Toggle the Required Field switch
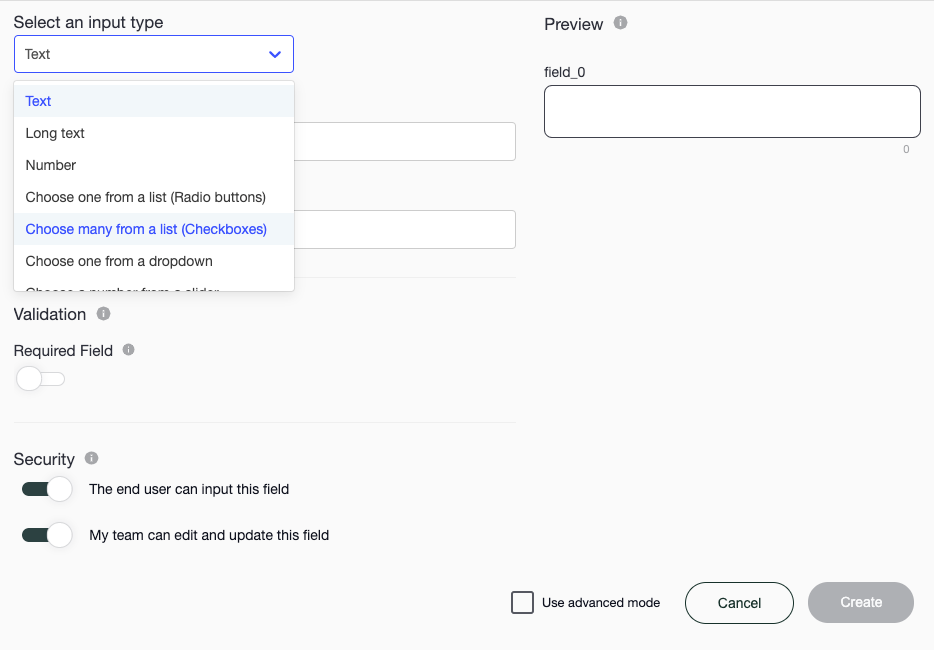The width and height of the screenshot is (934, 650). click(x=41, y=379)
